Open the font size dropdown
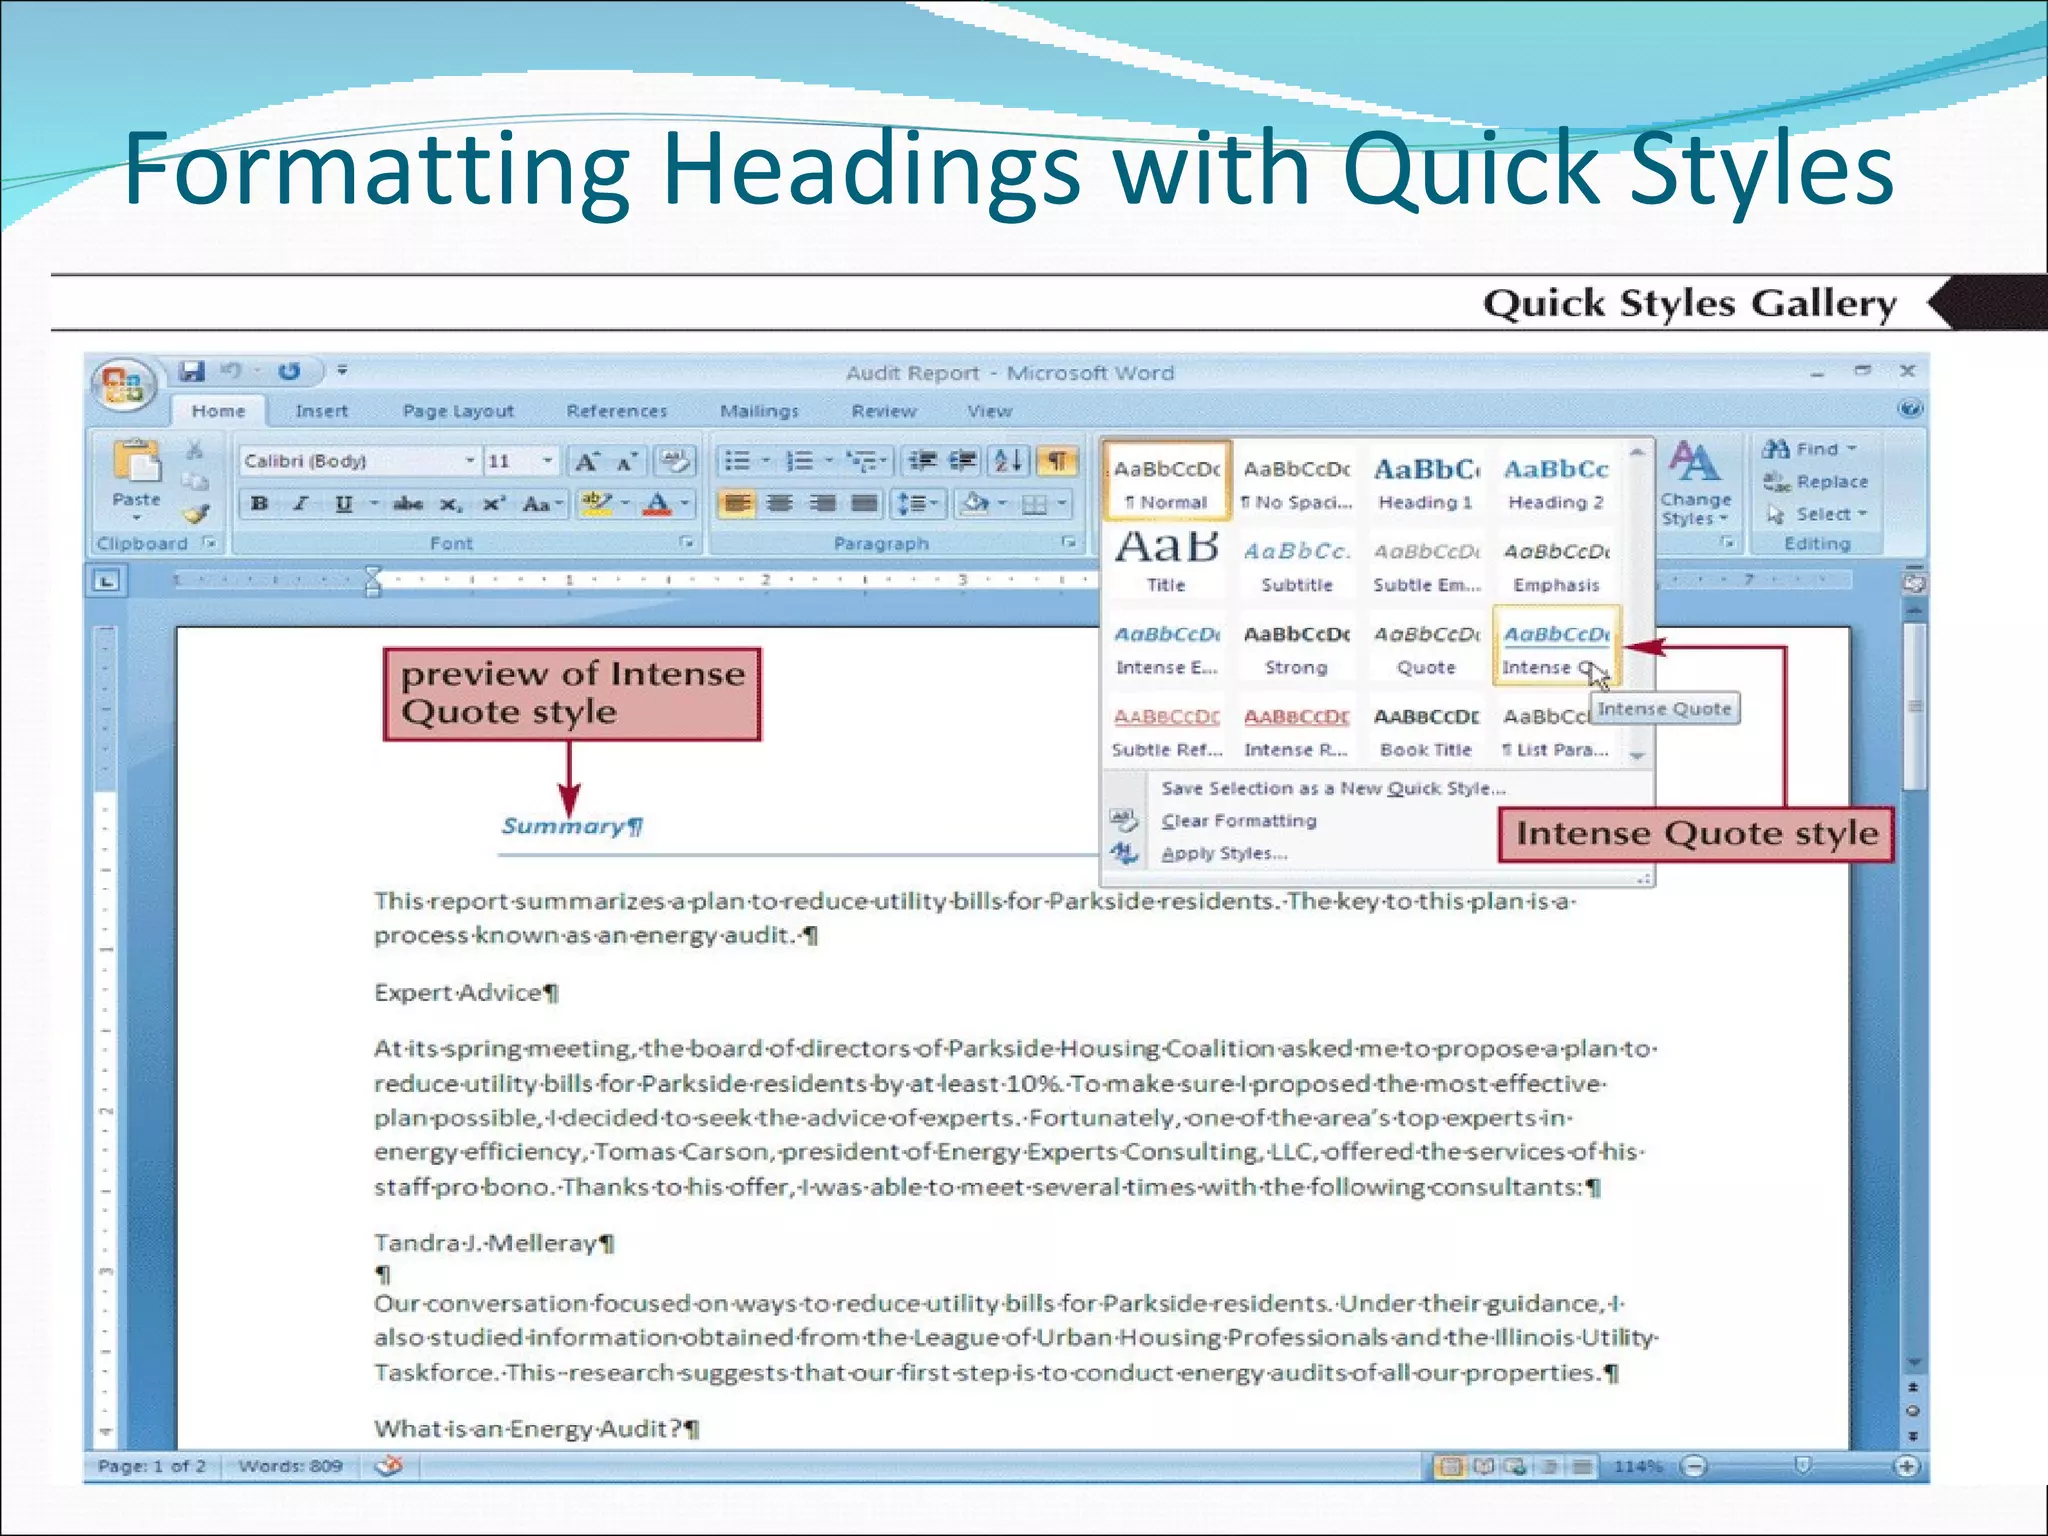Screen dimensions: 2048x1536 tap(547, 461)
